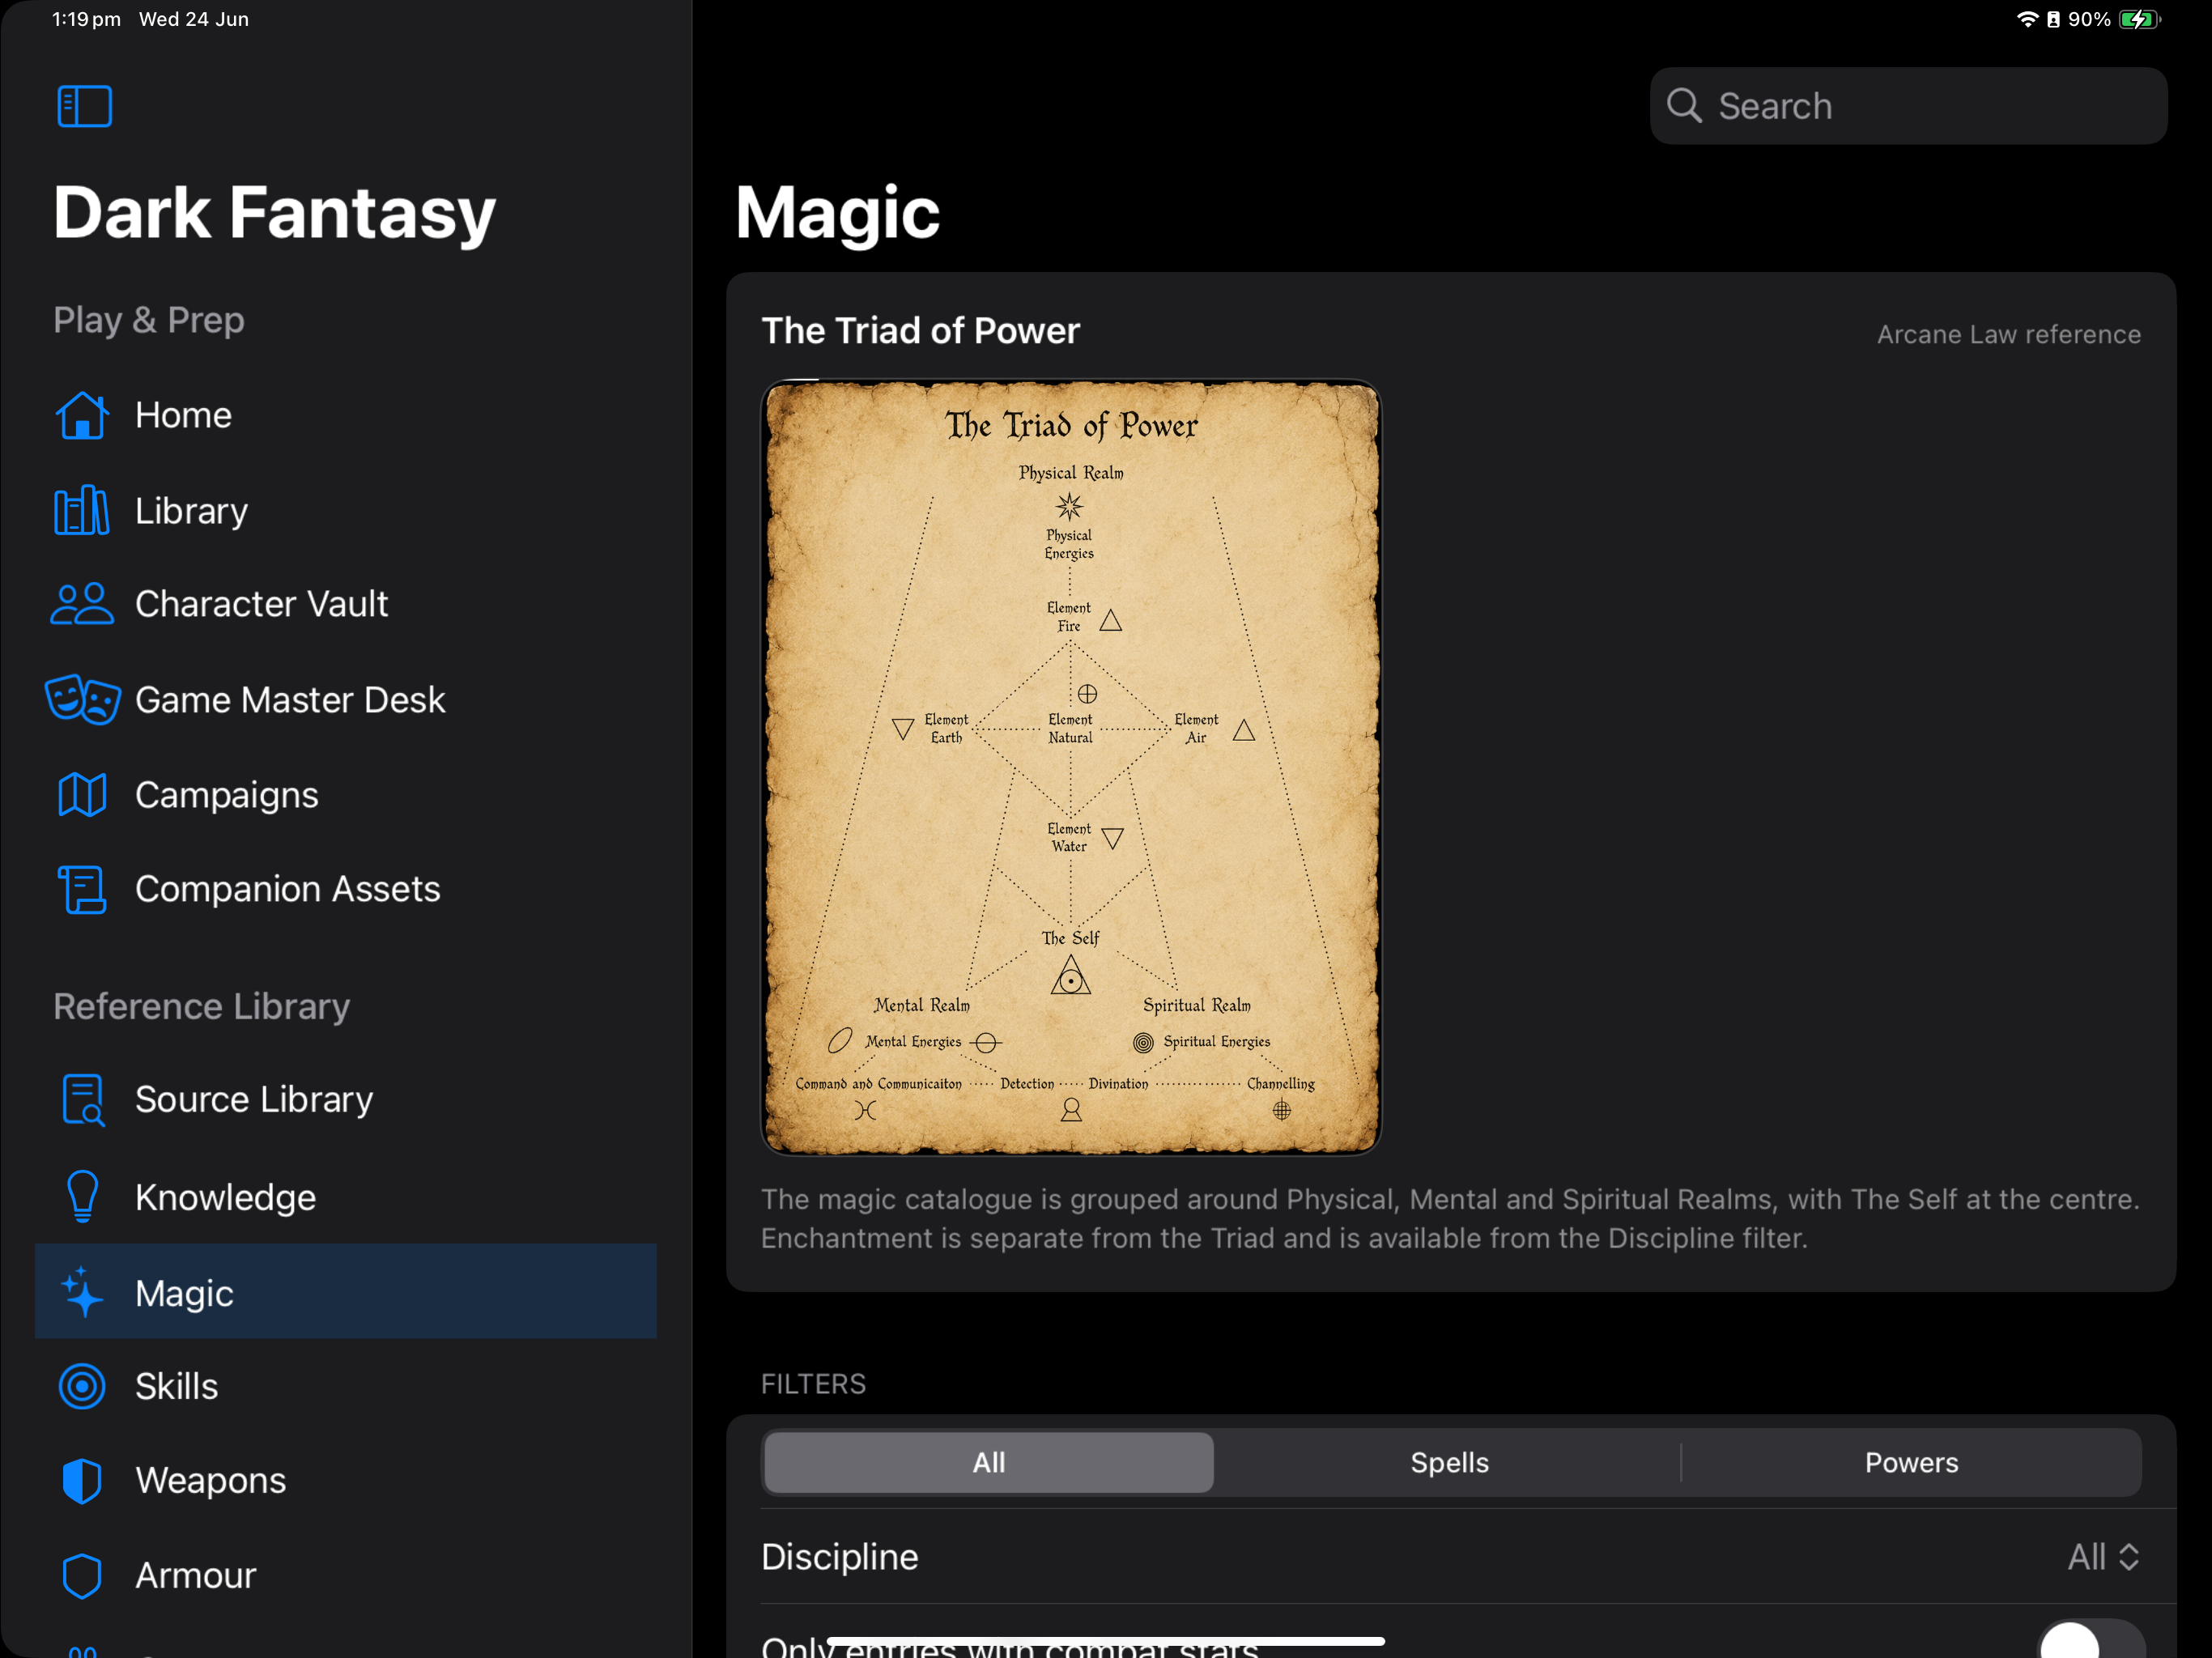The height and width of the screenshot is (1658, 2212).
Task: Click the Character Vault people icon
Action: click(81, 604)
